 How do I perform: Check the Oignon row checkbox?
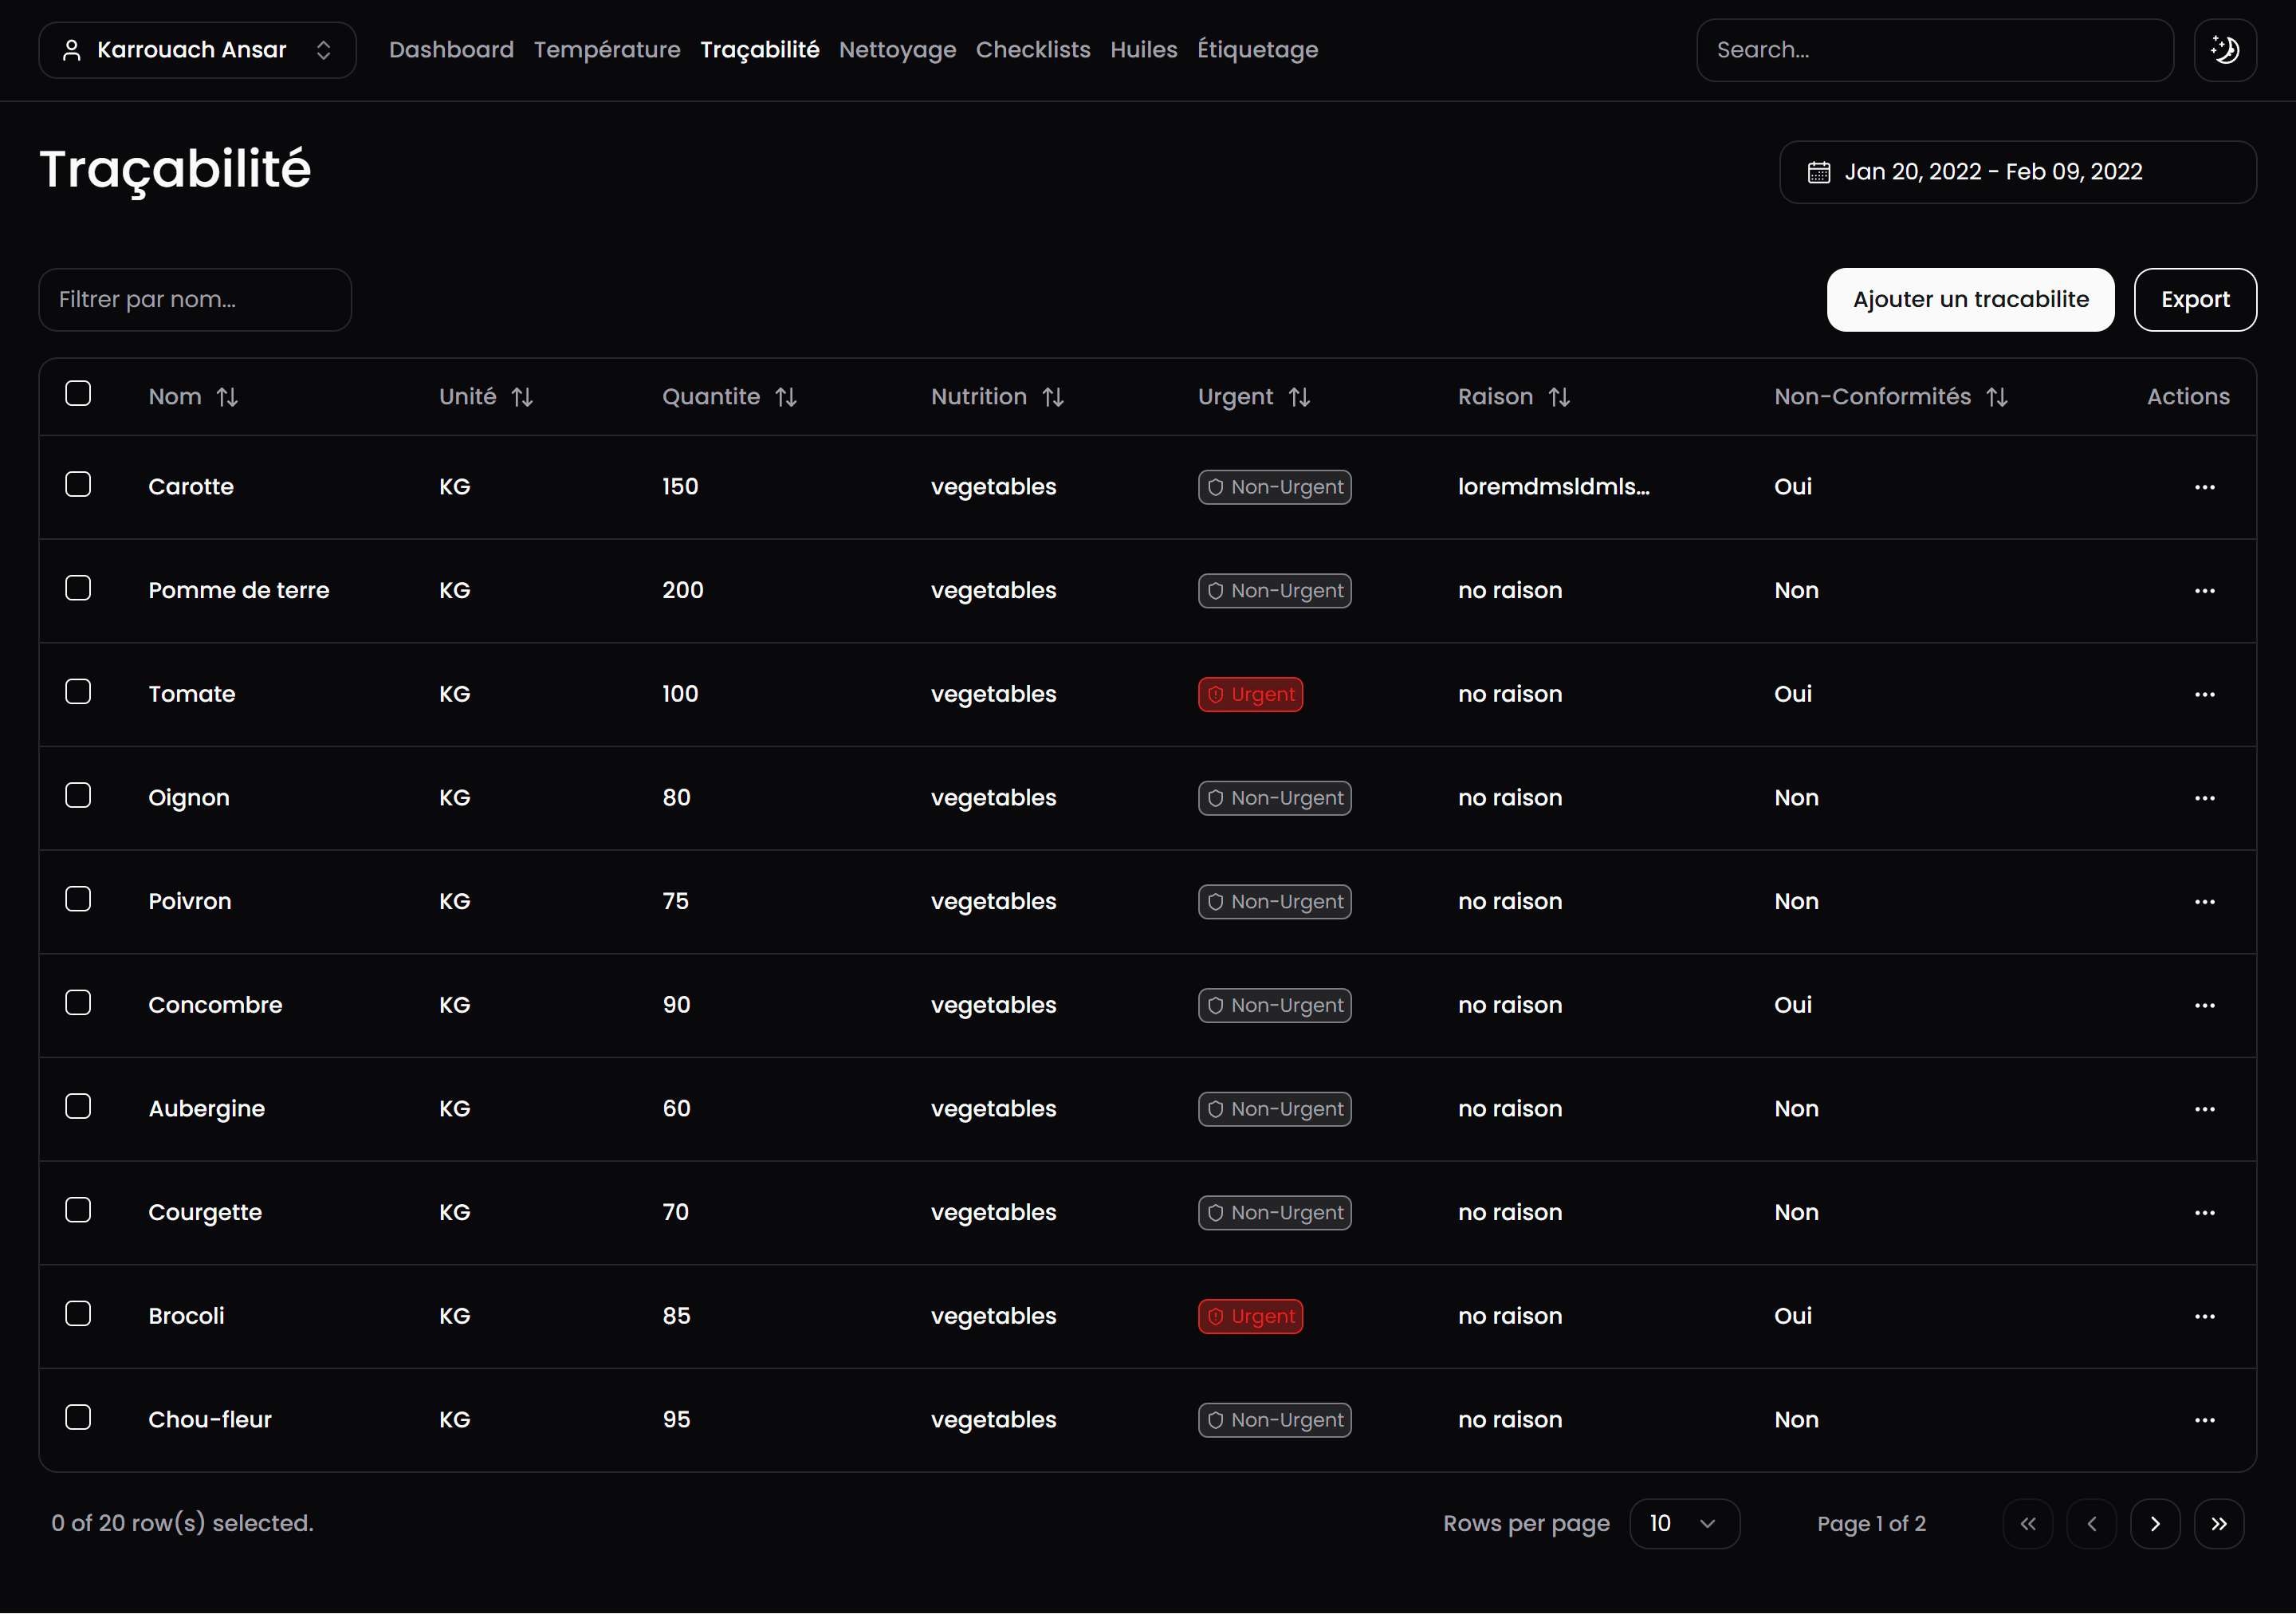tap(78, 796)
